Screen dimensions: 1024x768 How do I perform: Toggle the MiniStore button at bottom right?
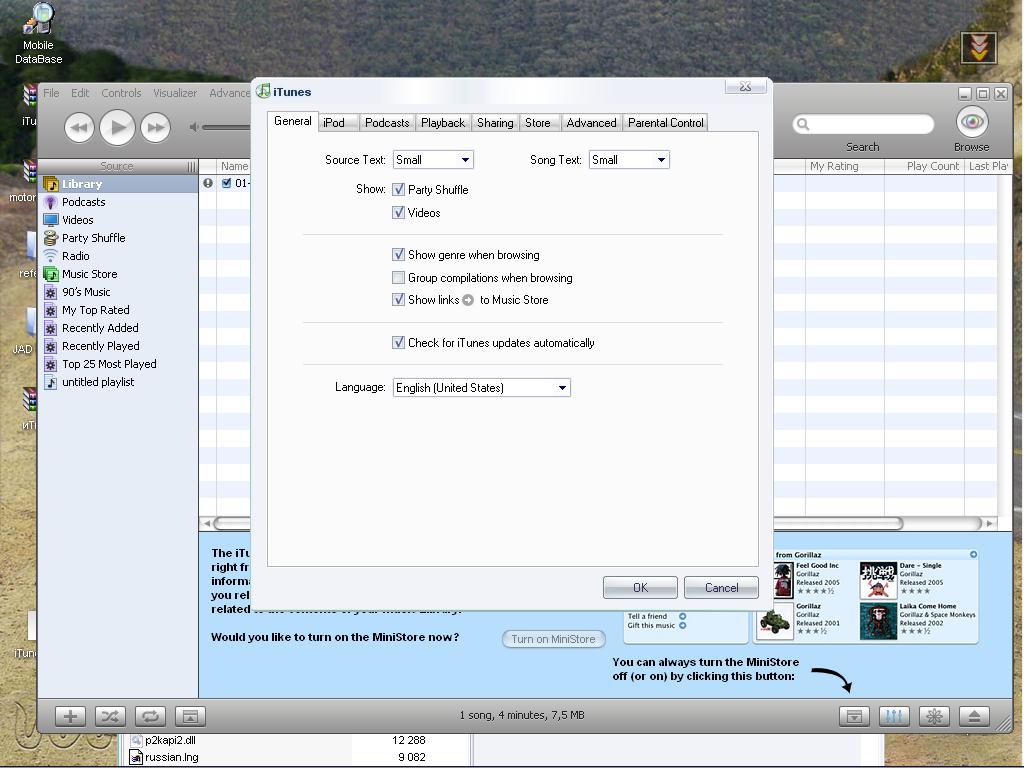pyautogui.click(x=854, y=716)
